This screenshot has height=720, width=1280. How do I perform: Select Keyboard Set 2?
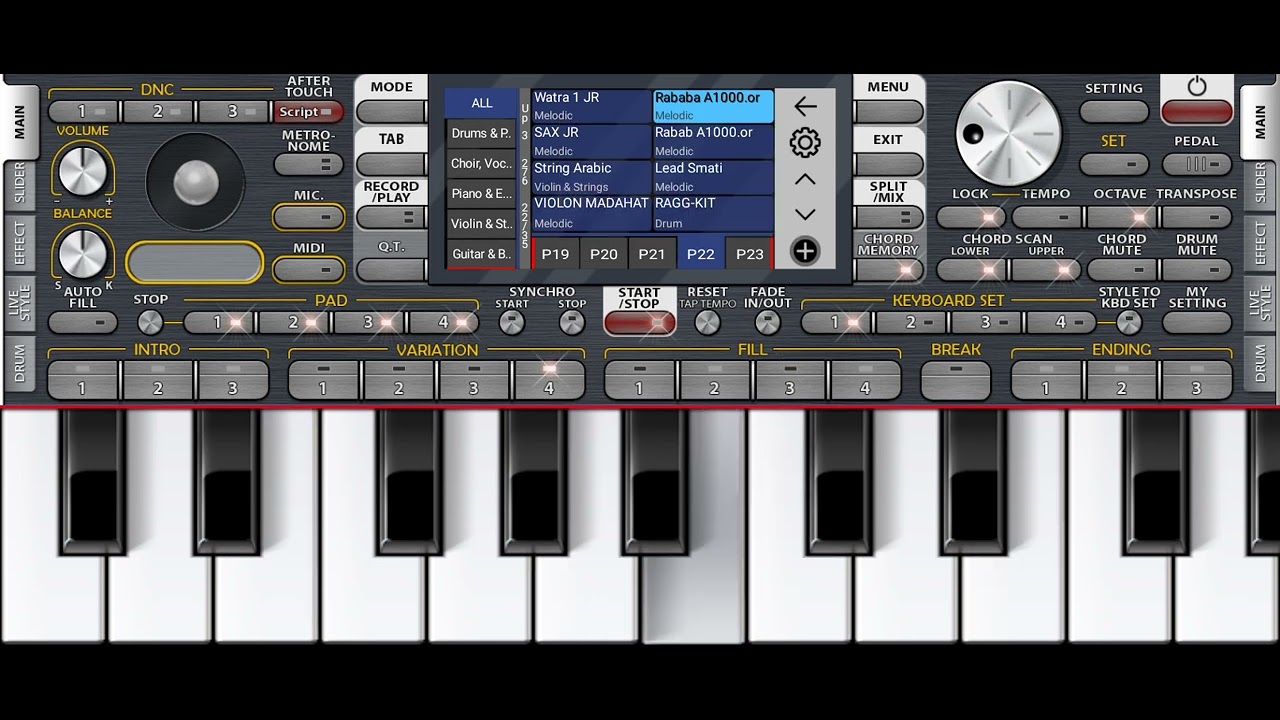click(x=912, y=322)
